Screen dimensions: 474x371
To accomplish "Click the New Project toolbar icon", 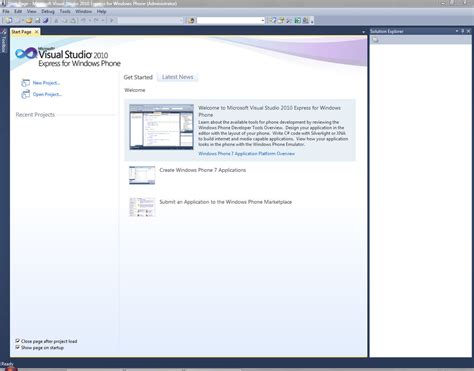I will pos(9,21).
